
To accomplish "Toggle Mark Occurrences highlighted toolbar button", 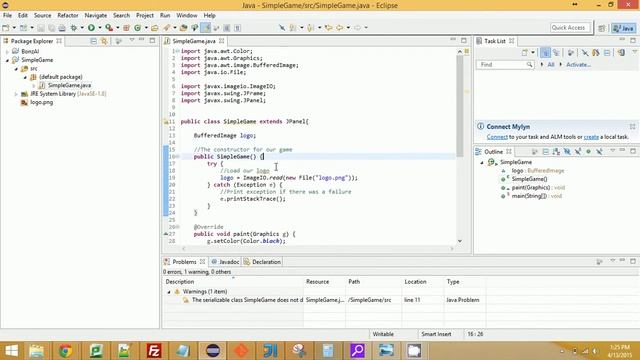I will (x=205, y=28).
